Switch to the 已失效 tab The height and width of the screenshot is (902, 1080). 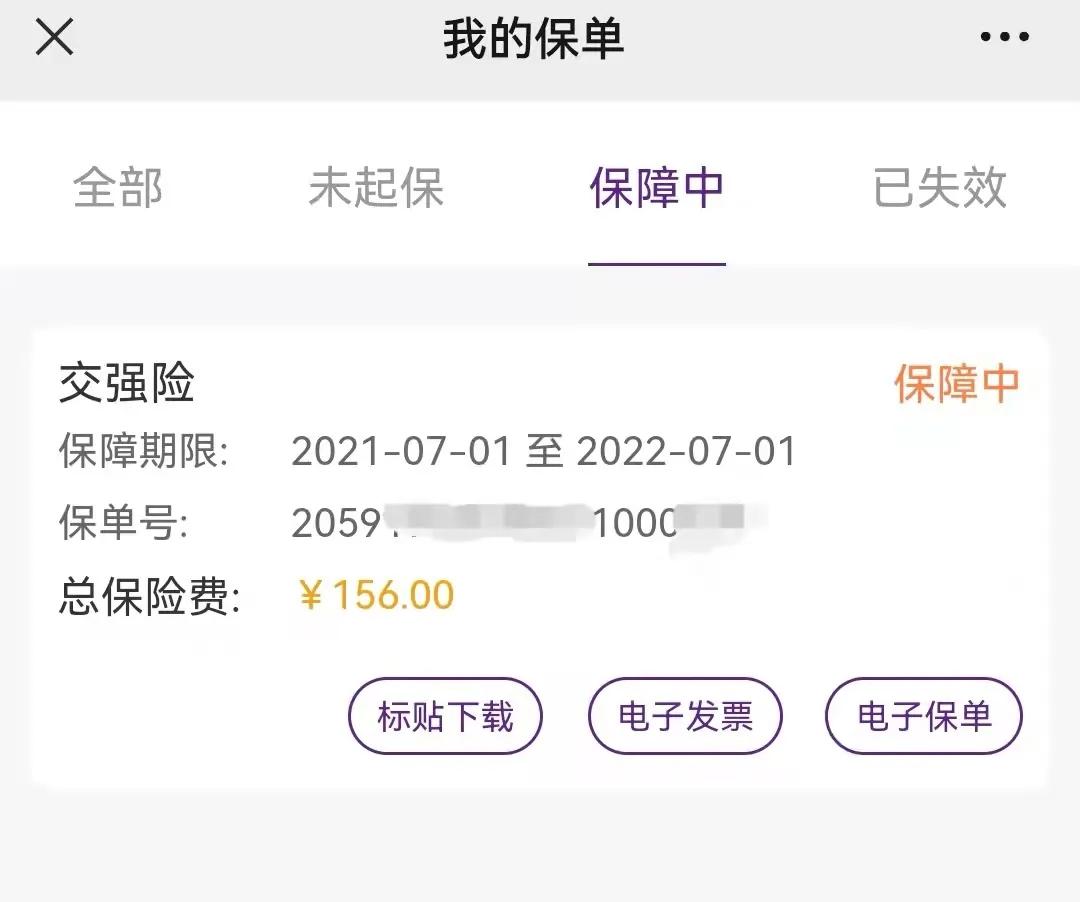point(936,190)
